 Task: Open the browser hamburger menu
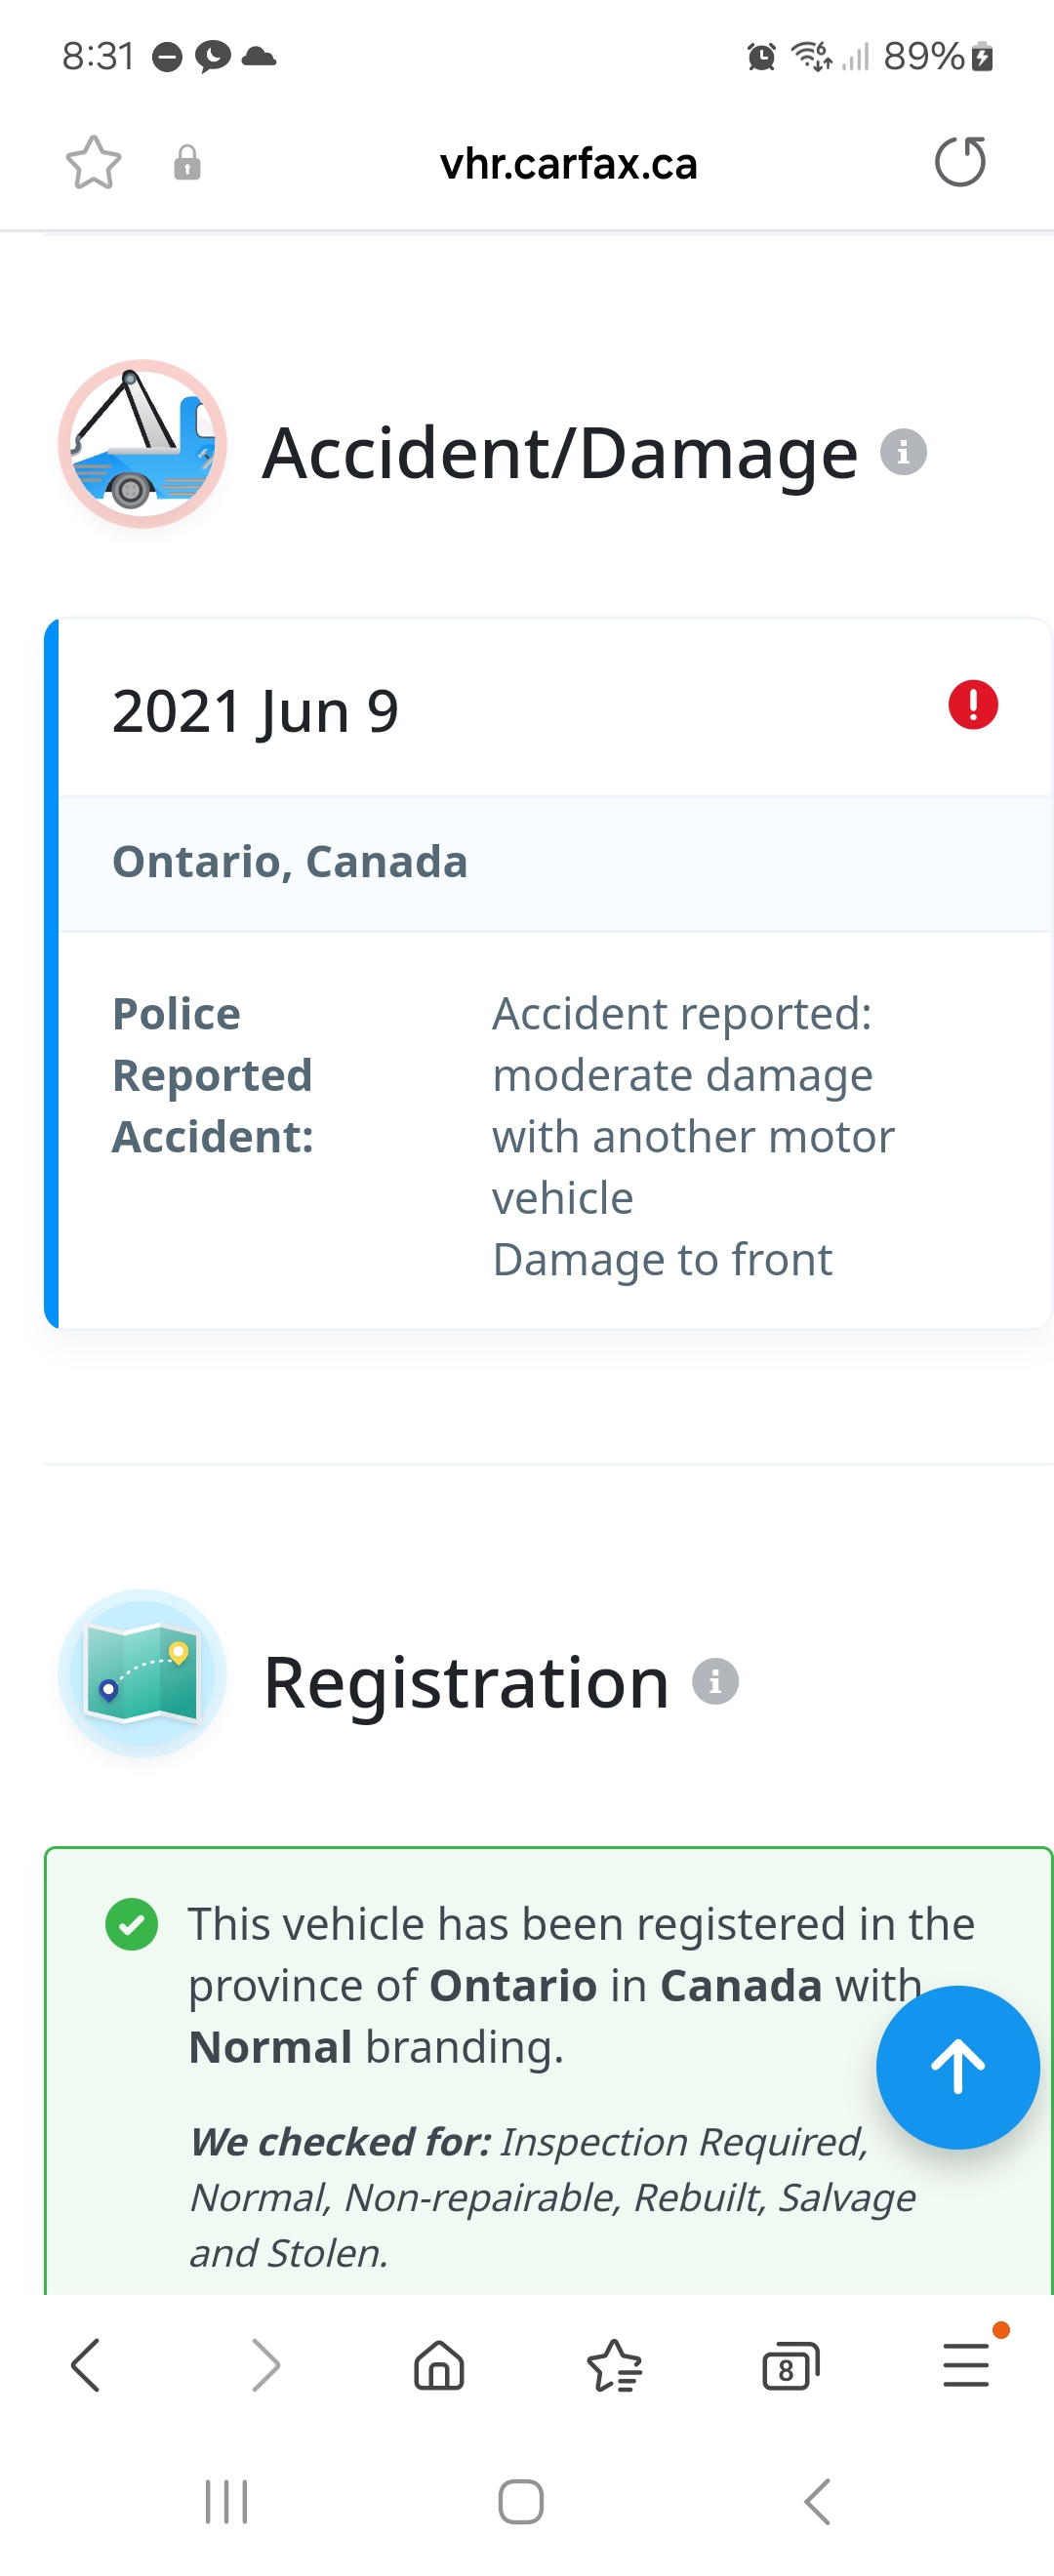tap(966, 2366)
